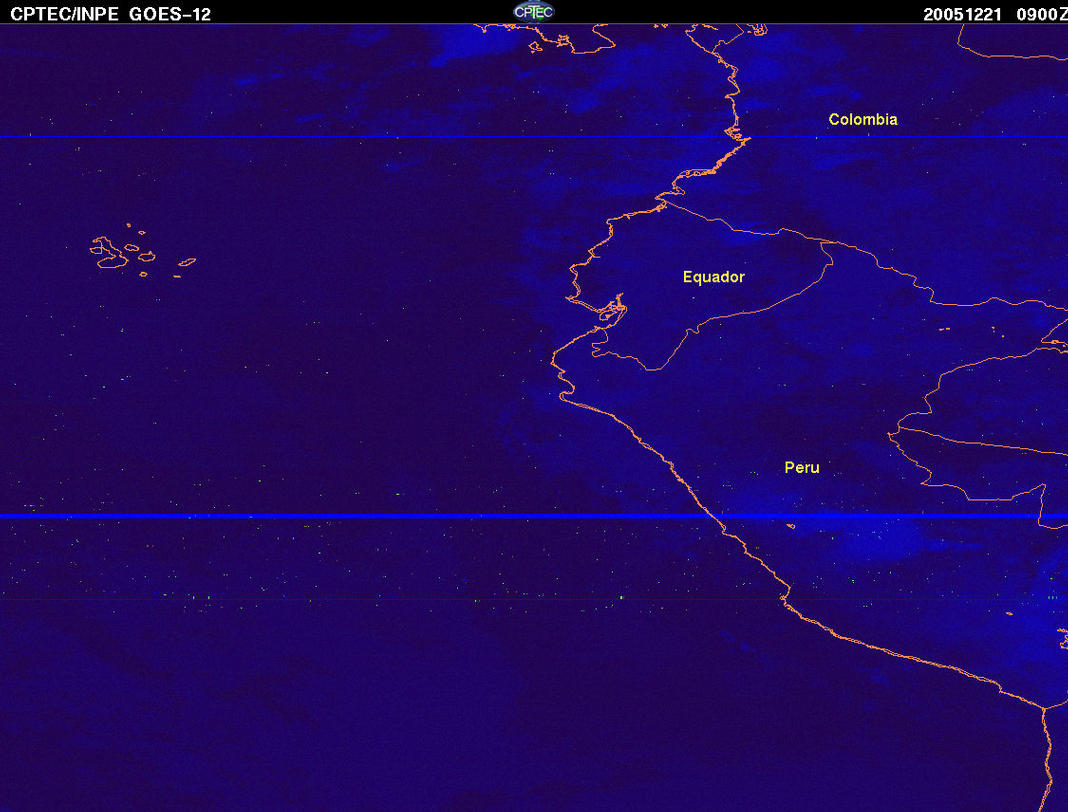1068x812 pixels.
Task: Click the Equador country label
Action: click(x=714, y=277)
